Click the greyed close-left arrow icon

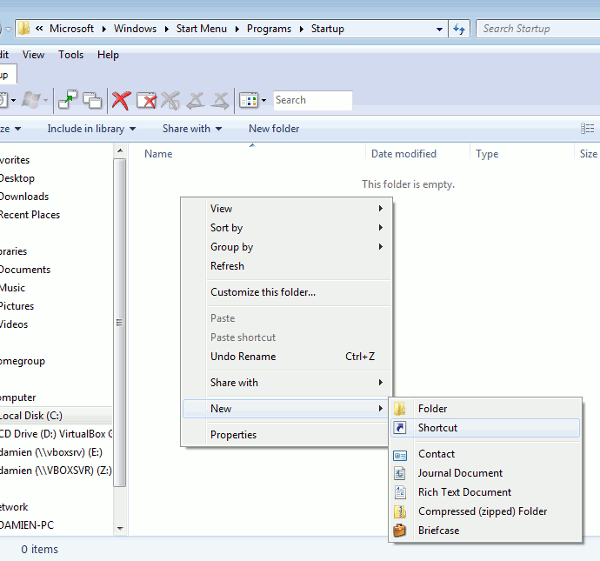pos(195,101)
